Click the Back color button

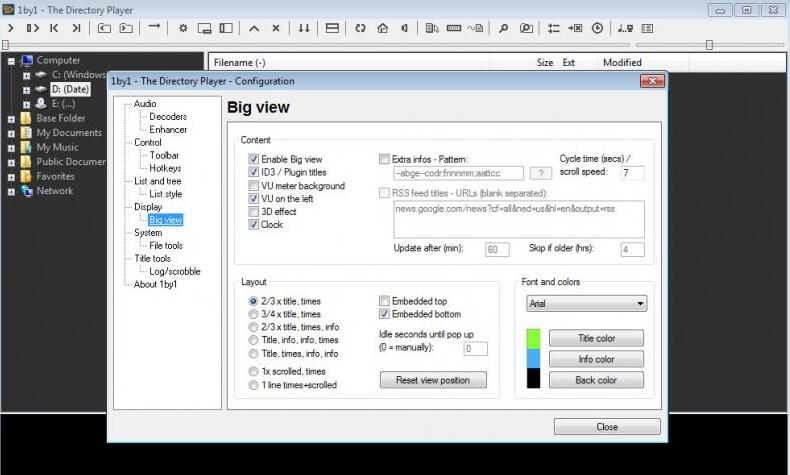(596, 380)
